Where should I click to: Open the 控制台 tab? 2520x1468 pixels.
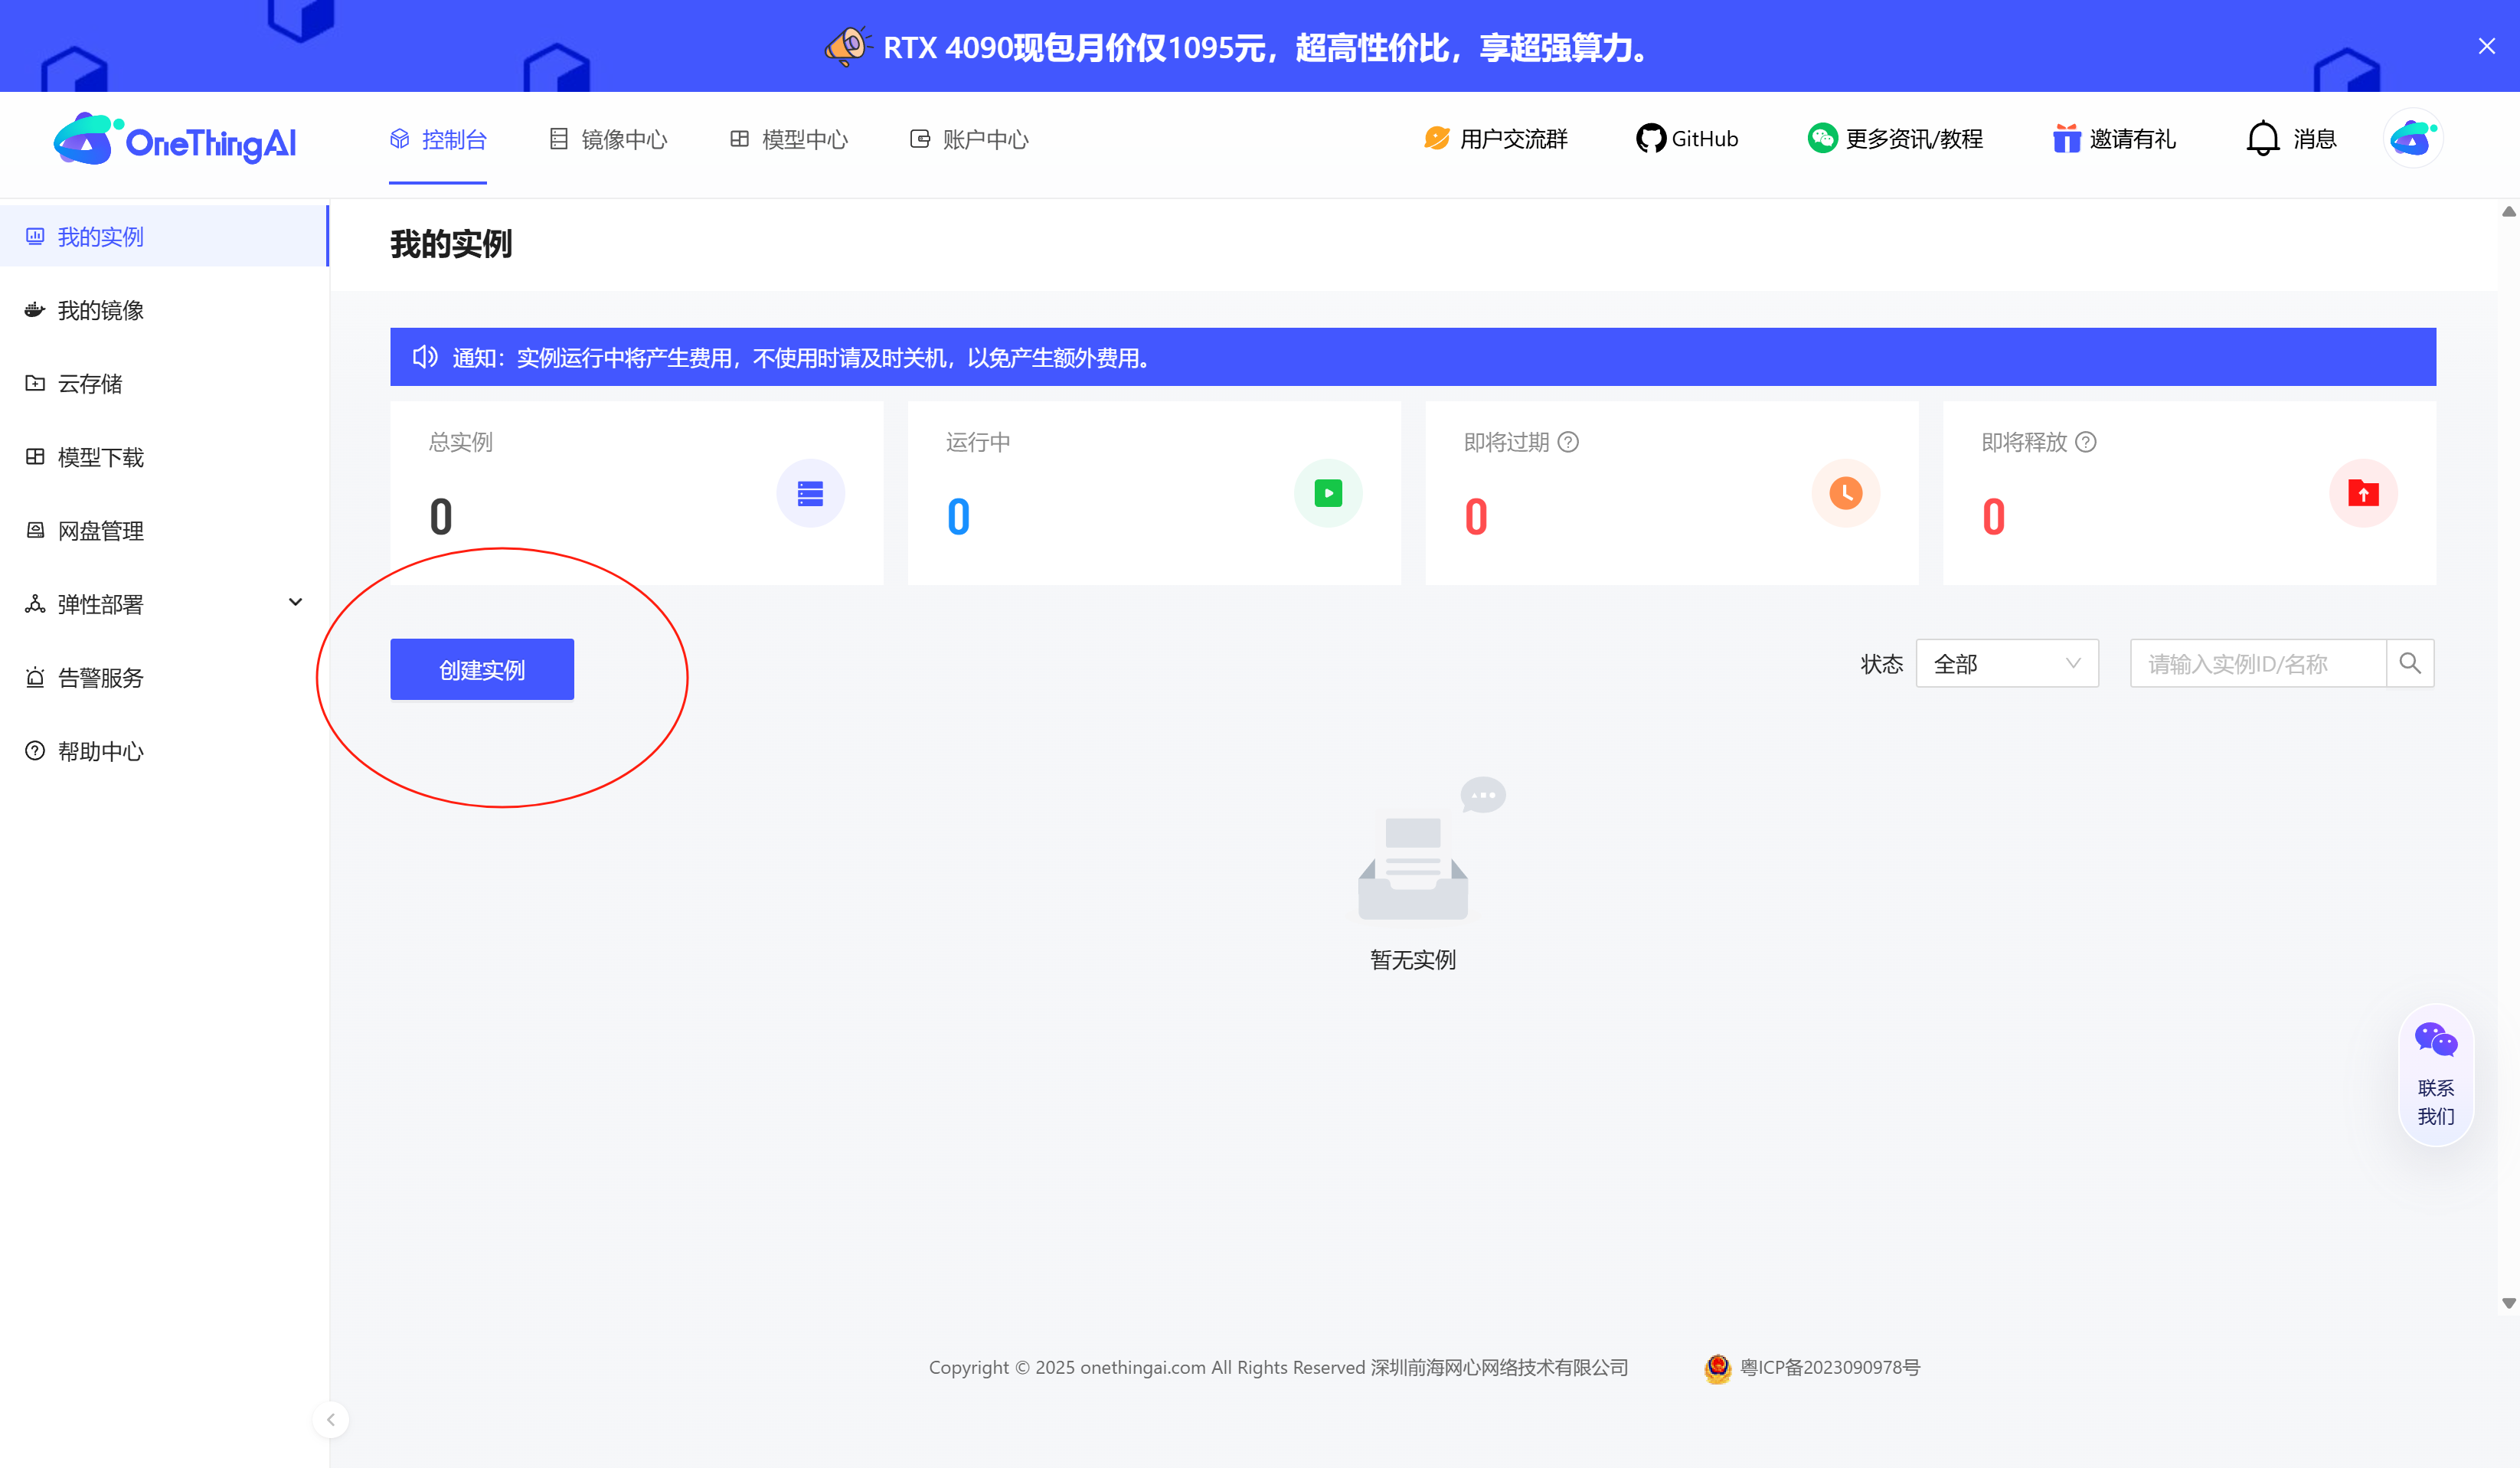438,139
